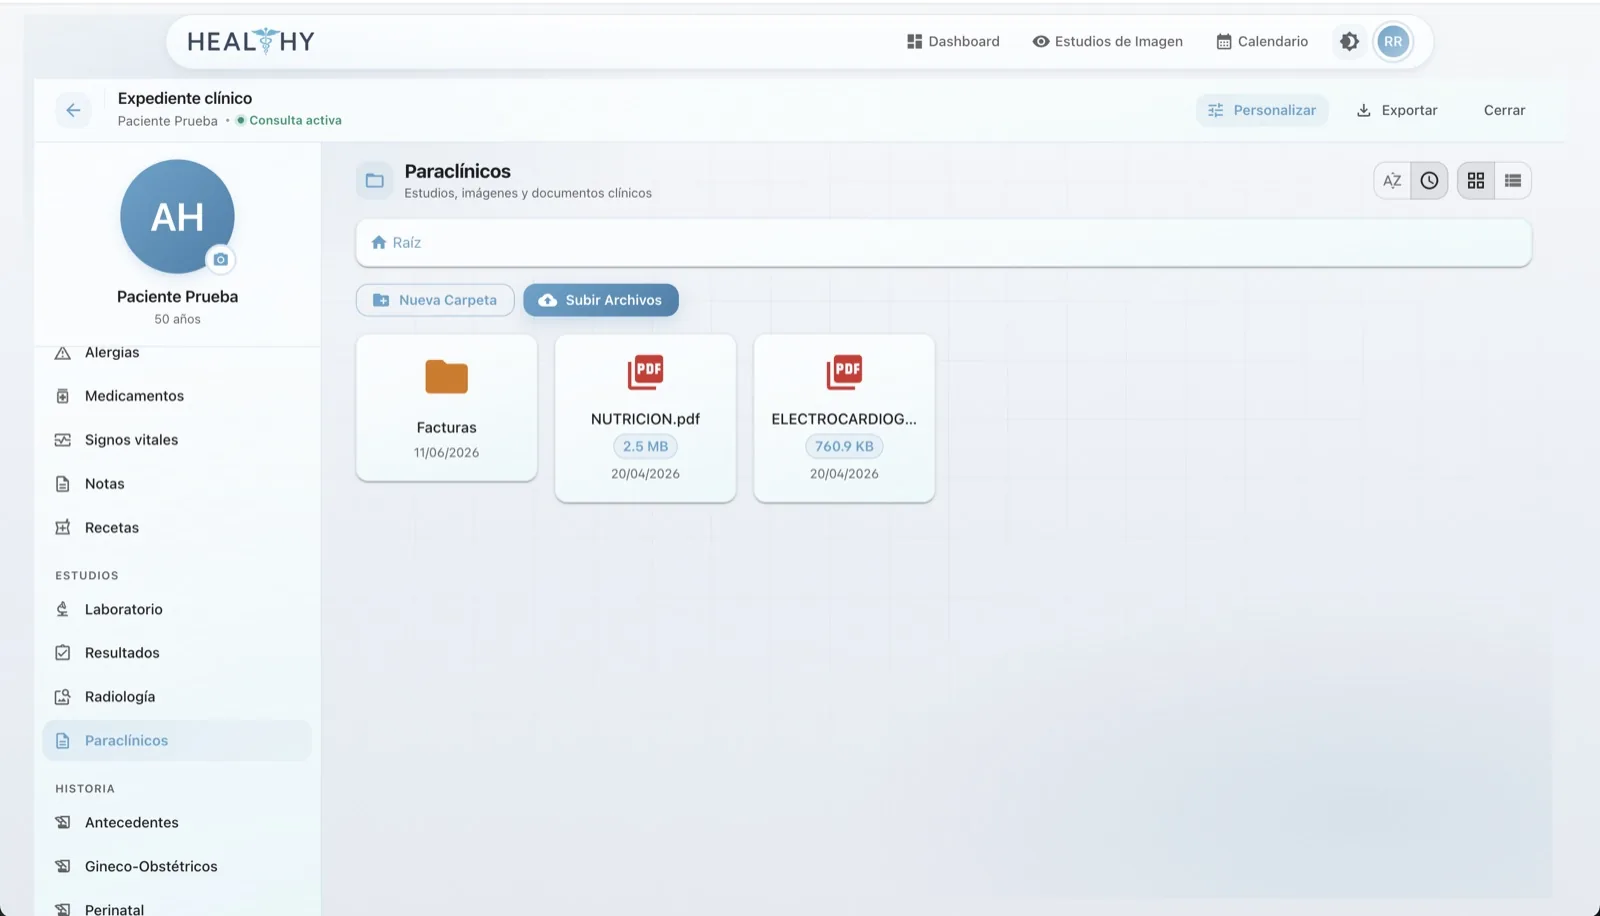This screenshot has width=1600, height=916.
Task: Switch to grid view
Action: click(1475, 181)
